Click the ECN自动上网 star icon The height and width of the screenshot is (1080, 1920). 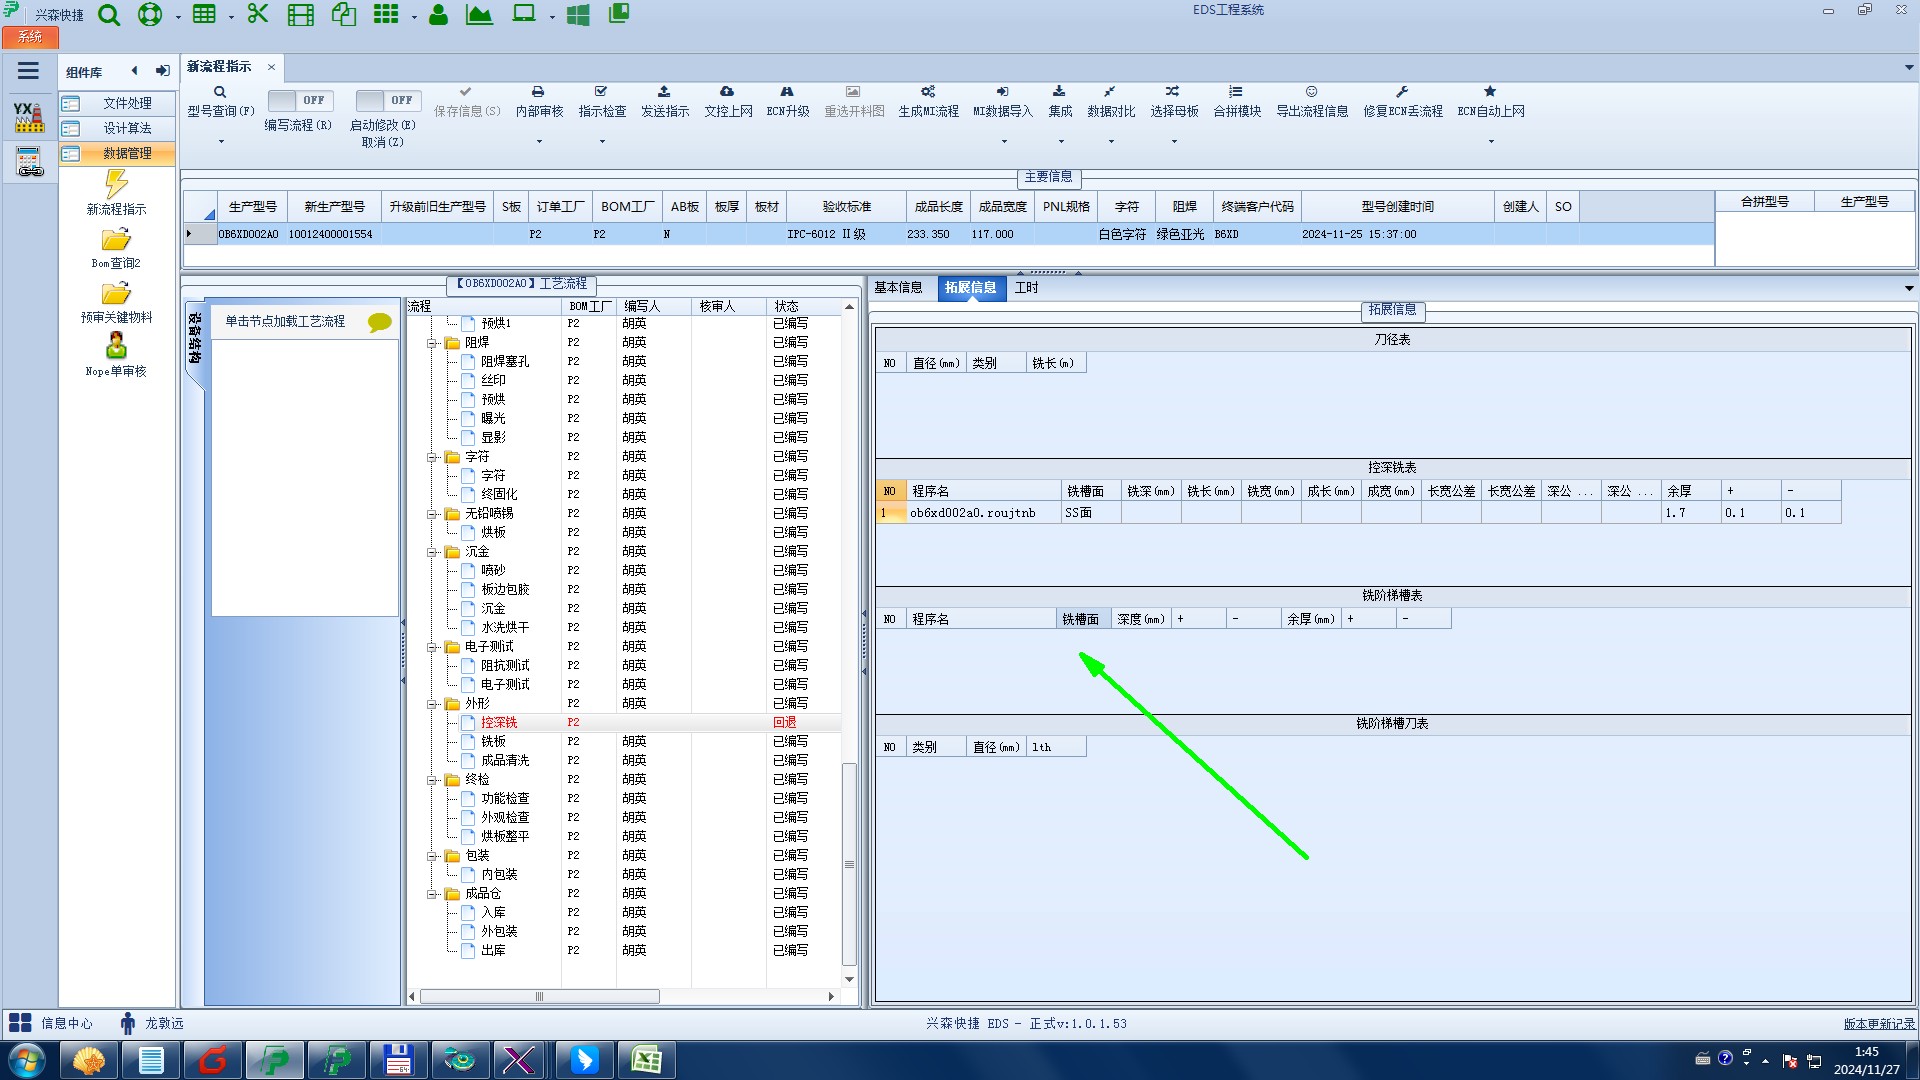[1490, 92]
